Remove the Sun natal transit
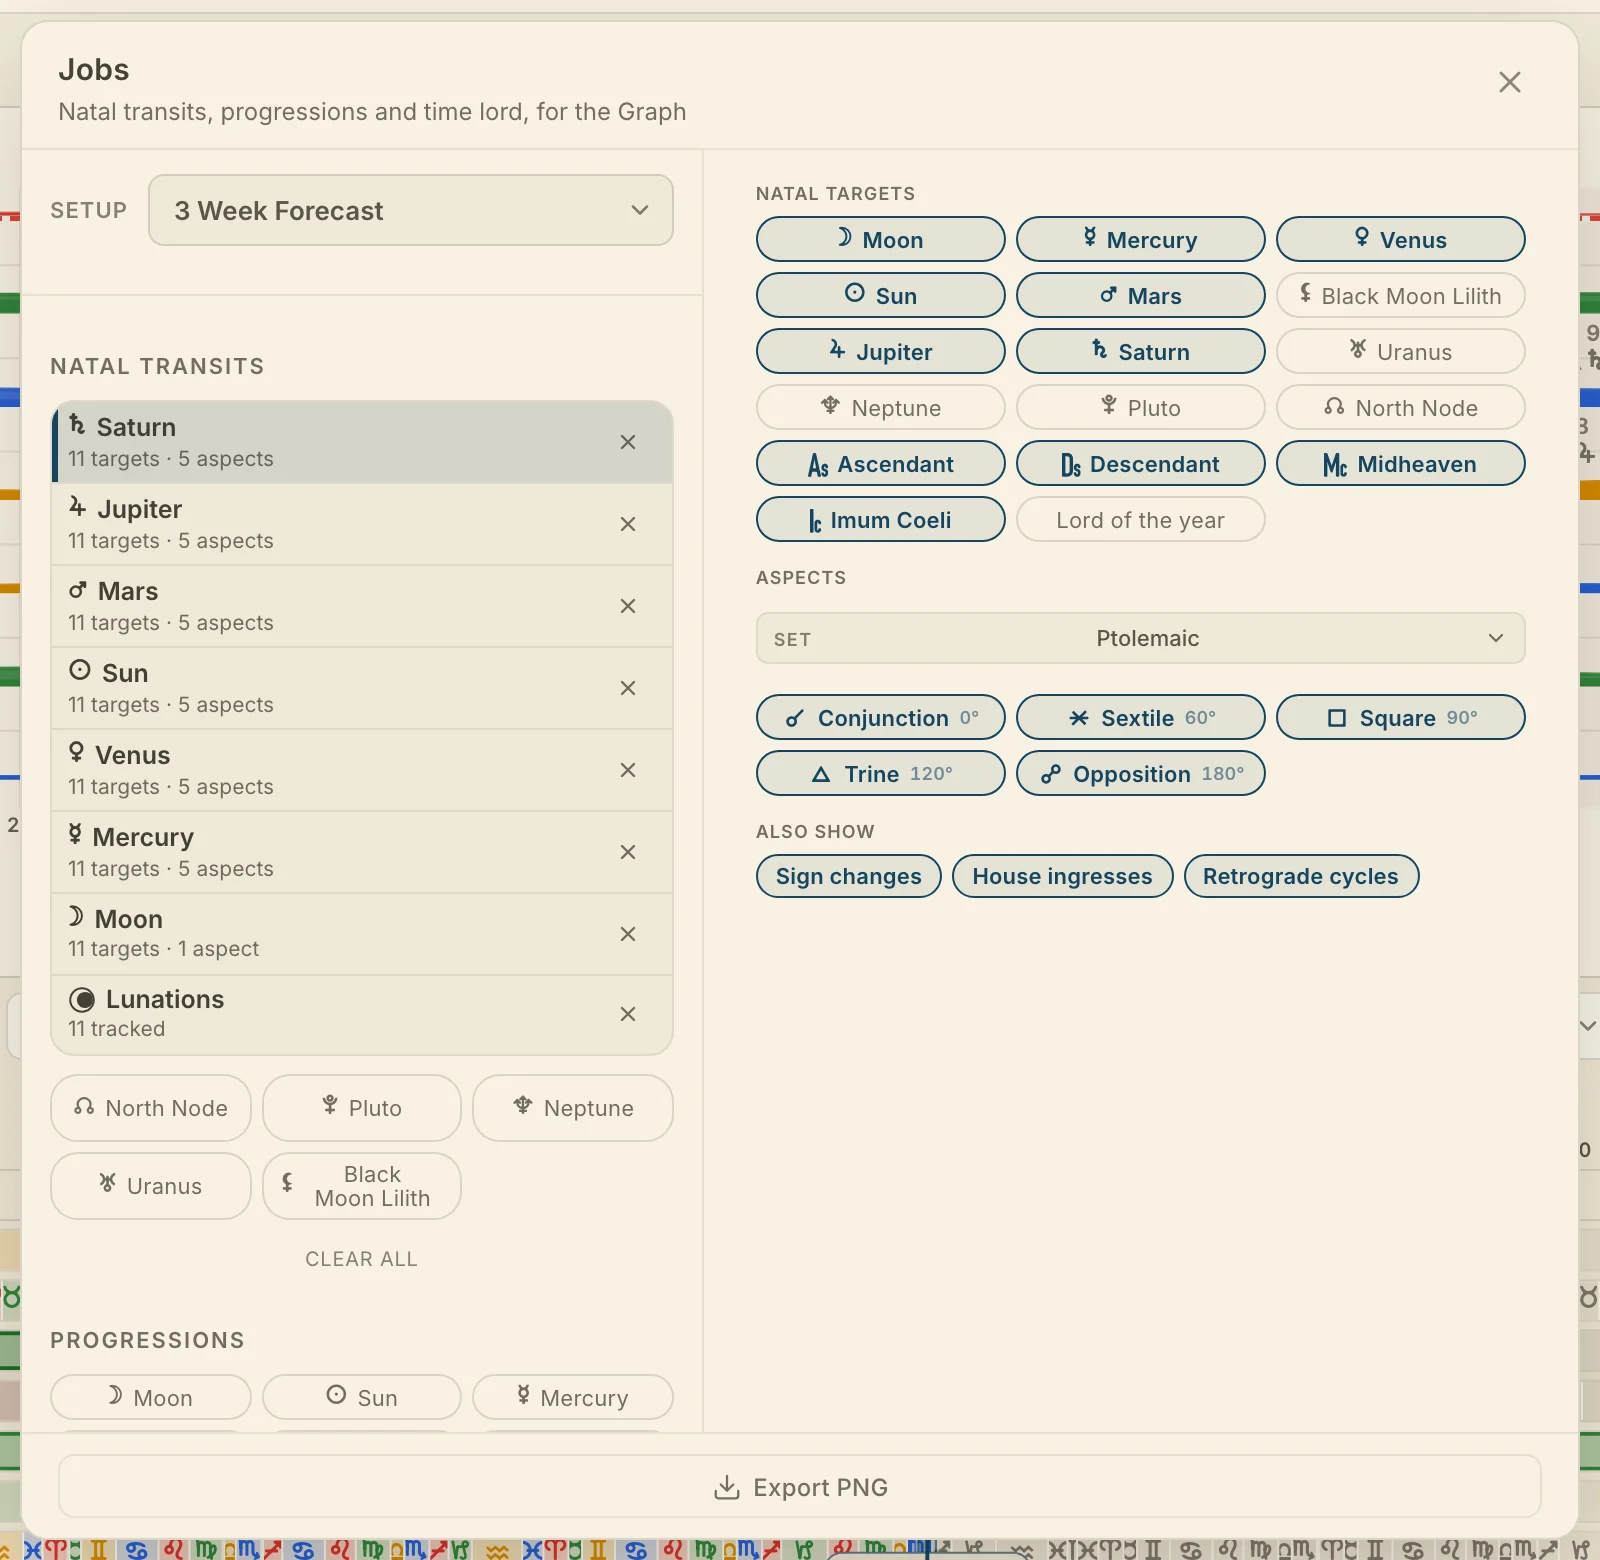1600x1560 pixels. (628, 688)
